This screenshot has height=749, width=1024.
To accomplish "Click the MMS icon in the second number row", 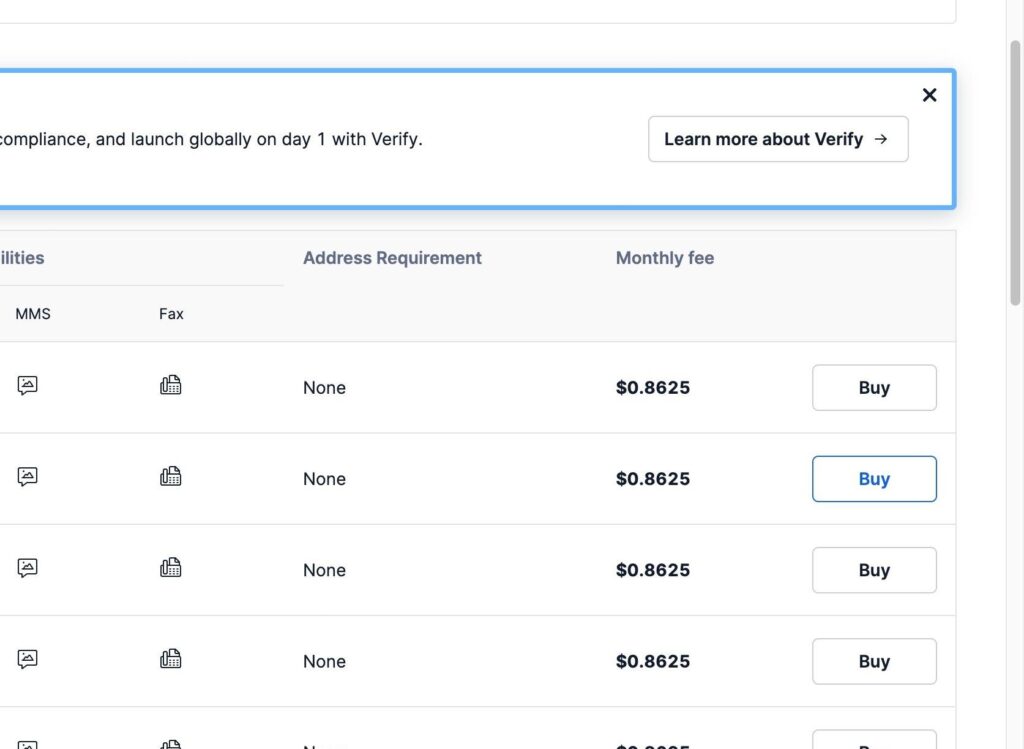I will (28, 477).
